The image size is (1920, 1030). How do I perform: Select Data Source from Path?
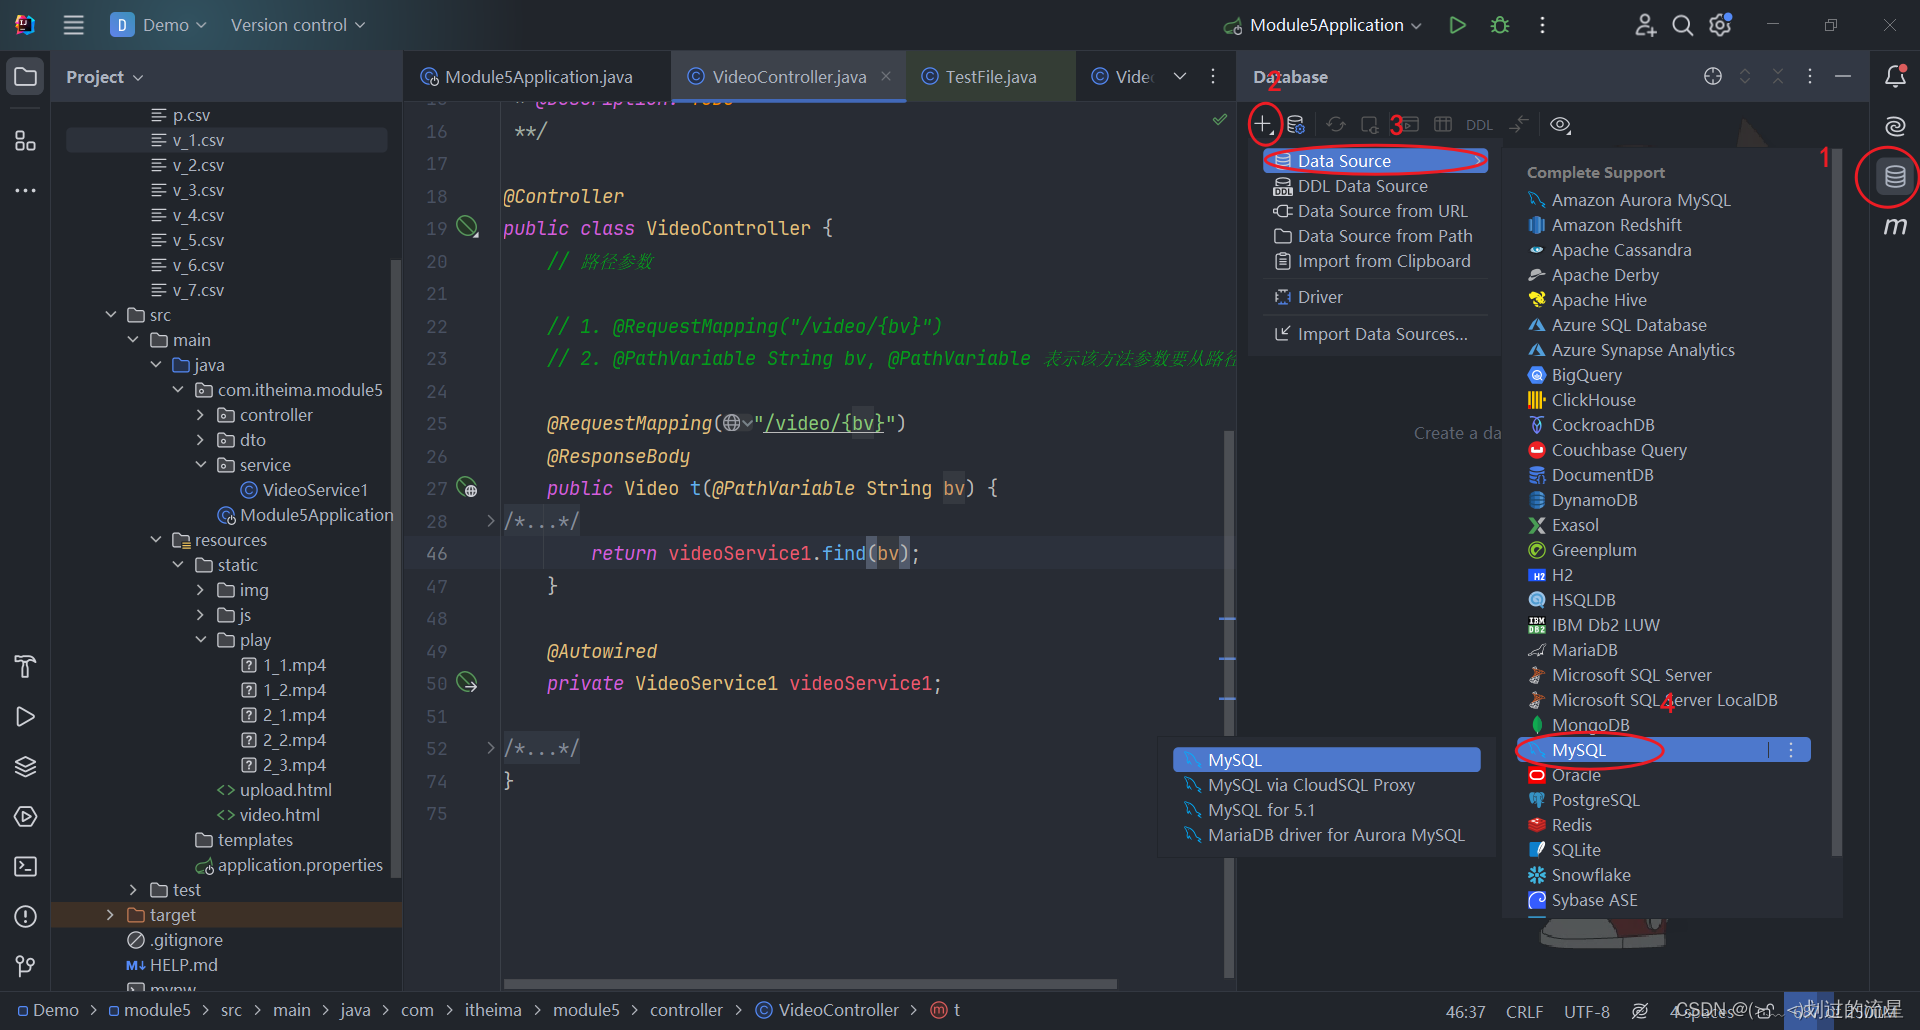point(1376,236)
